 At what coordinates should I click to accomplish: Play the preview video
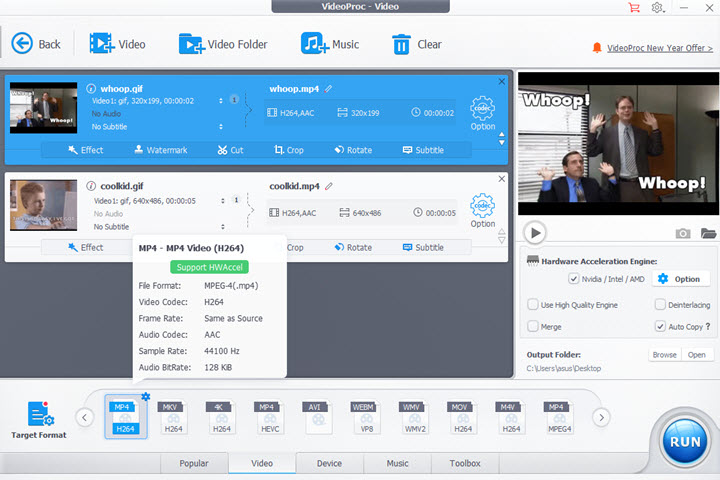(x=534, y=233)
